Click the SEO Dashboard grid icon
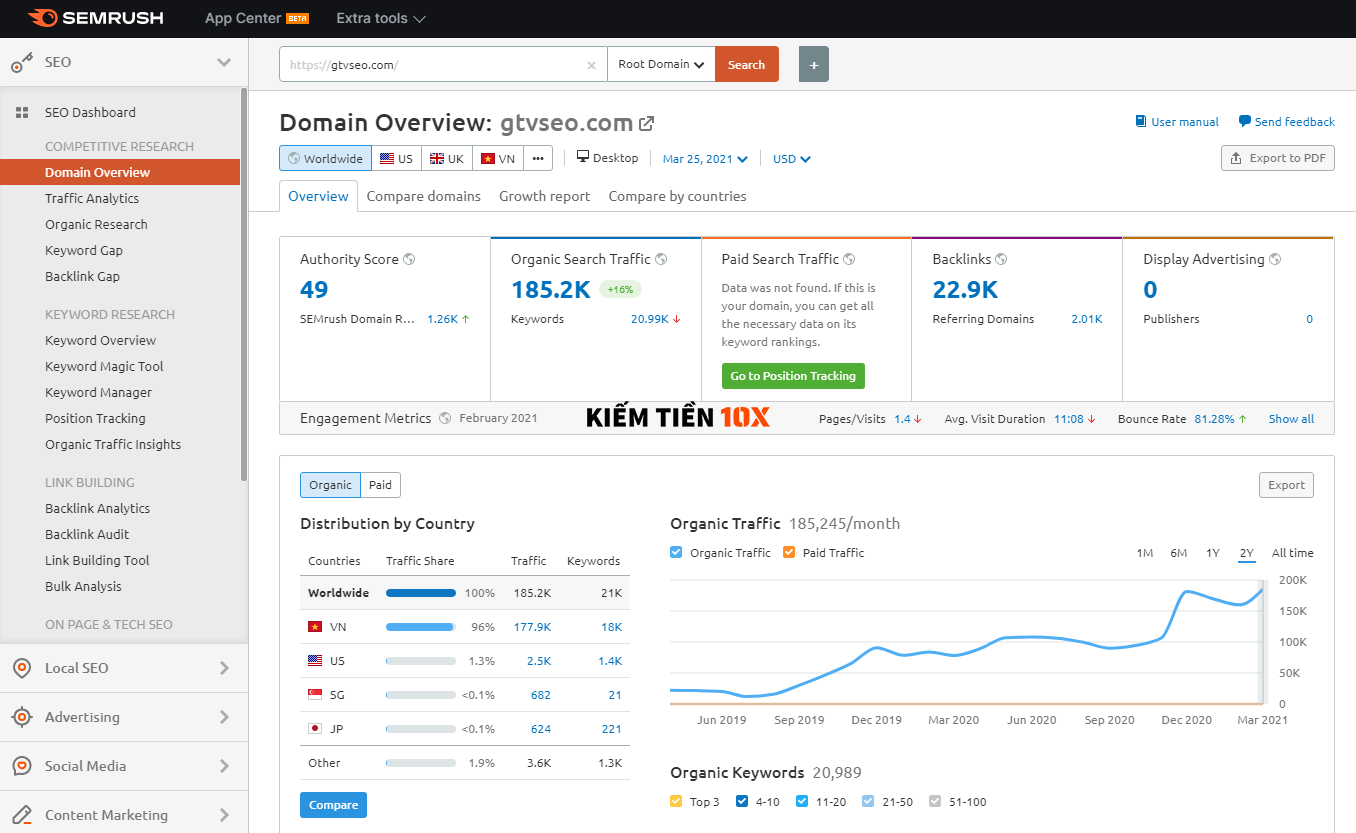Screen dimensions: 1356x833 pos(22,113)
